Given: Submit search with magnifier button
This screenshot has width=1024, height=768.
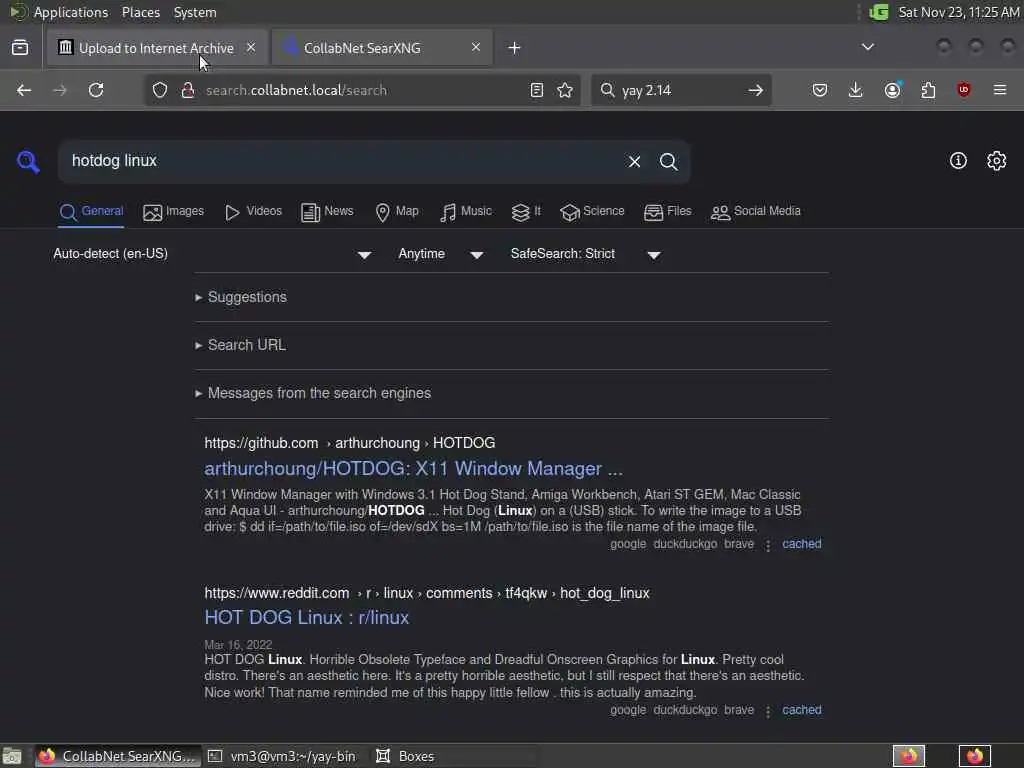Looking at the screenshot, I should pyautogui.click(x=668, y=161).
